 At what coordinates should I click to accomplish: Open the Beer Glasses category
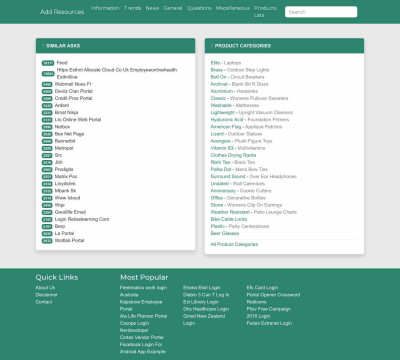coord(225,233)
